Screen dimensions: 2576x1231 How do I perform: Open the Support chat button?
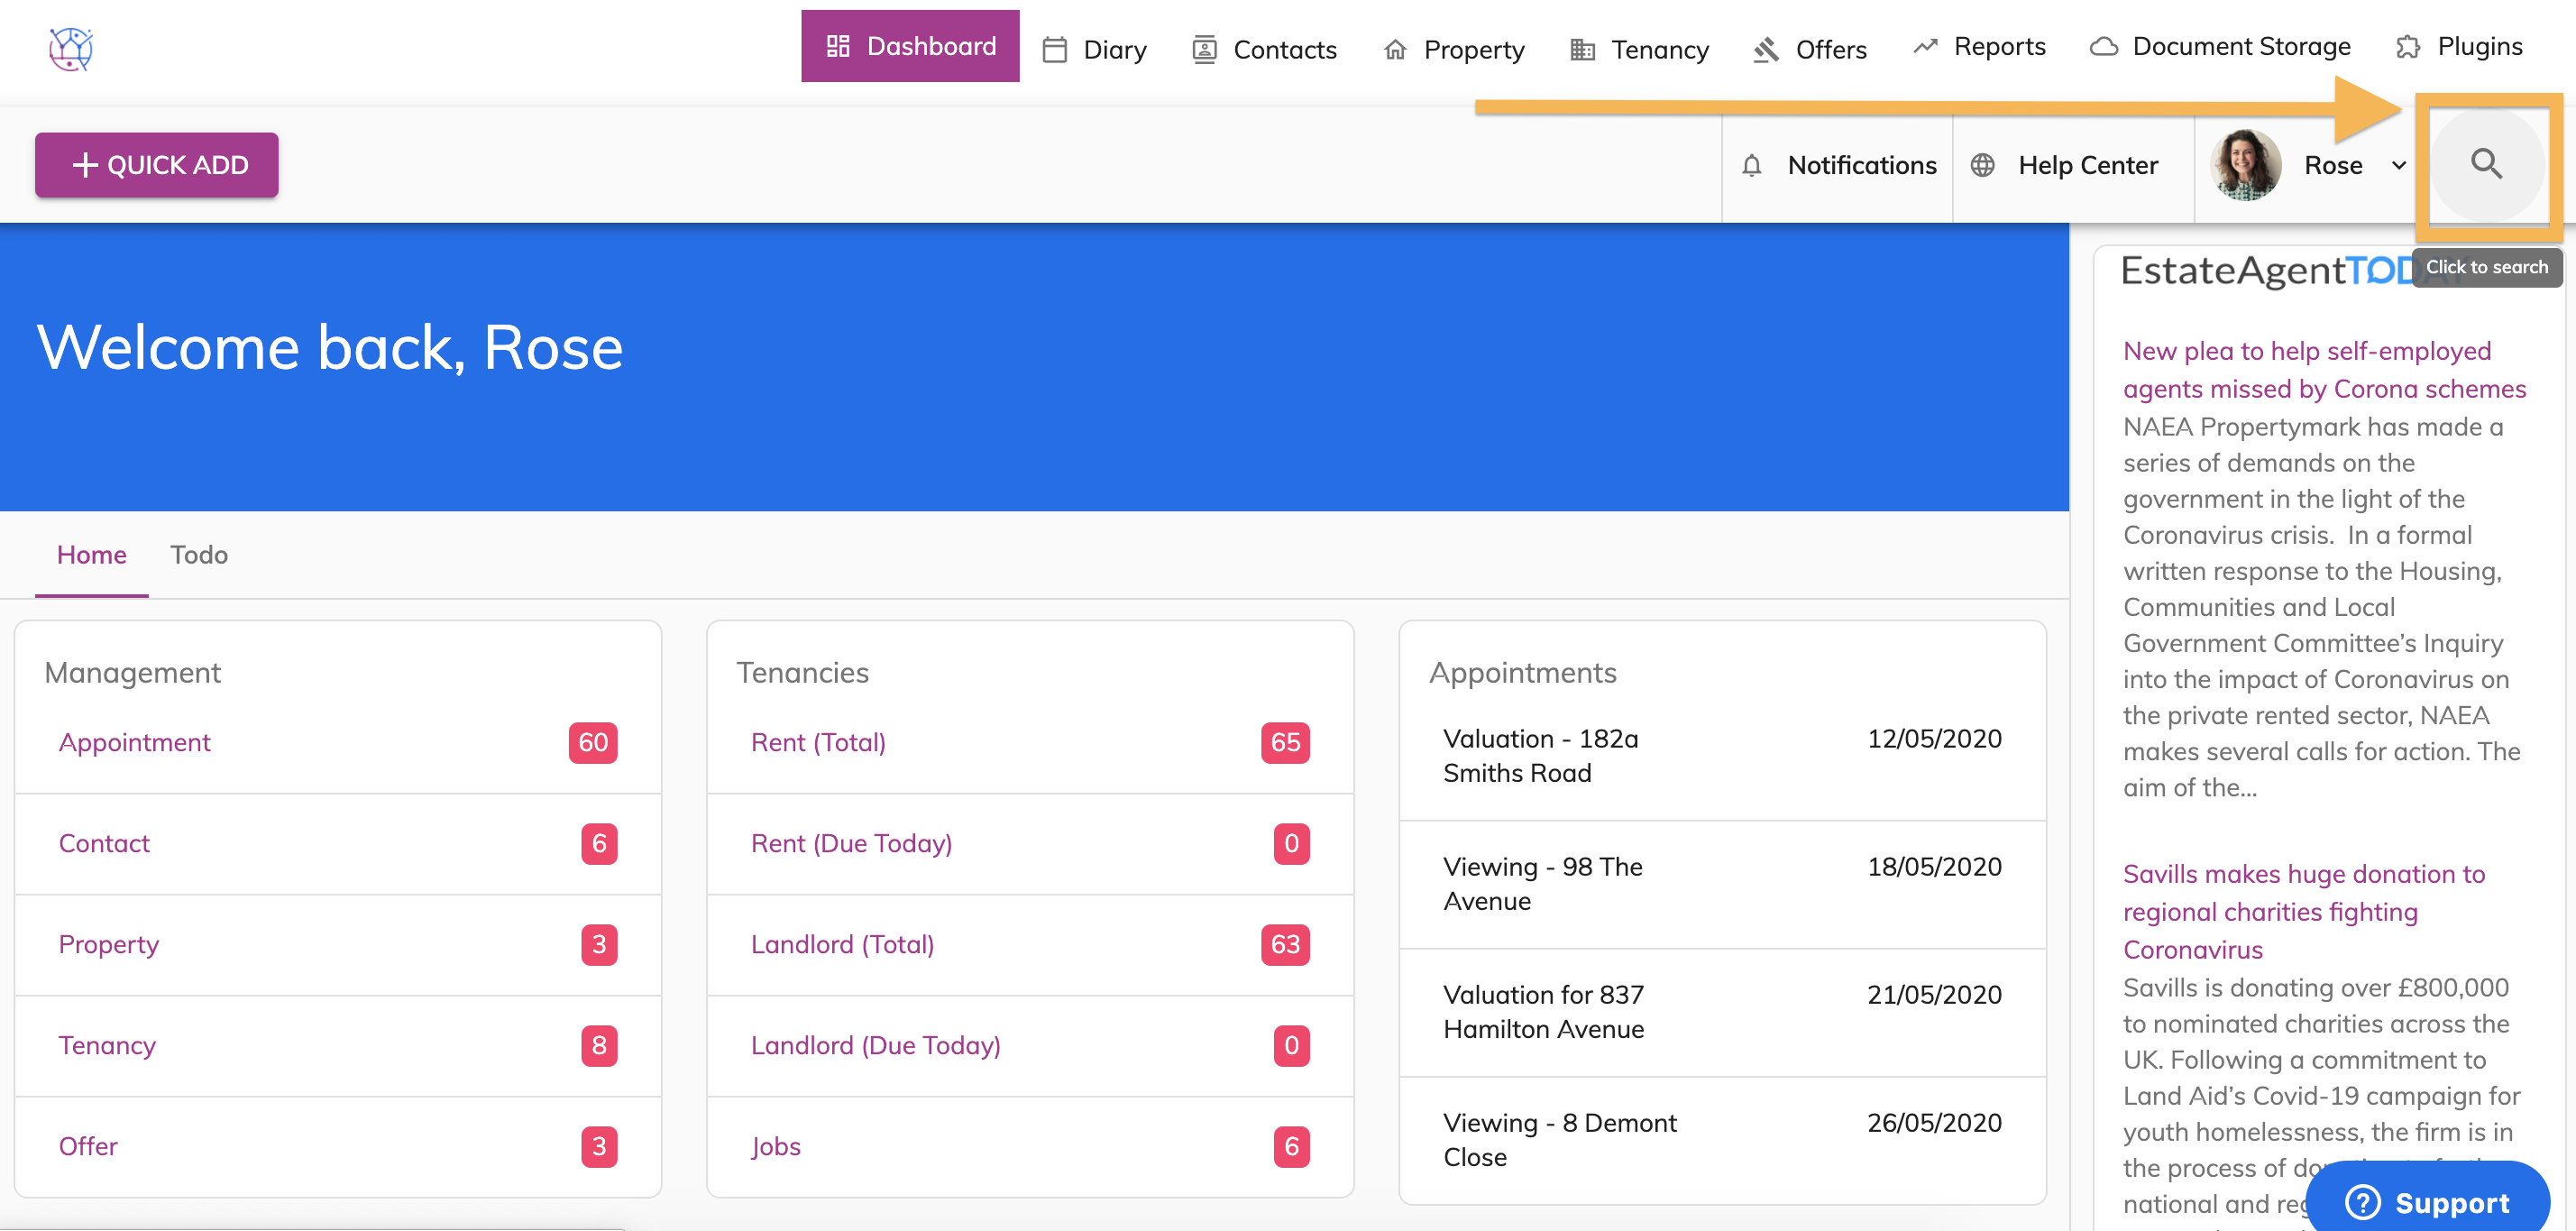(x=2427, y=1201)
